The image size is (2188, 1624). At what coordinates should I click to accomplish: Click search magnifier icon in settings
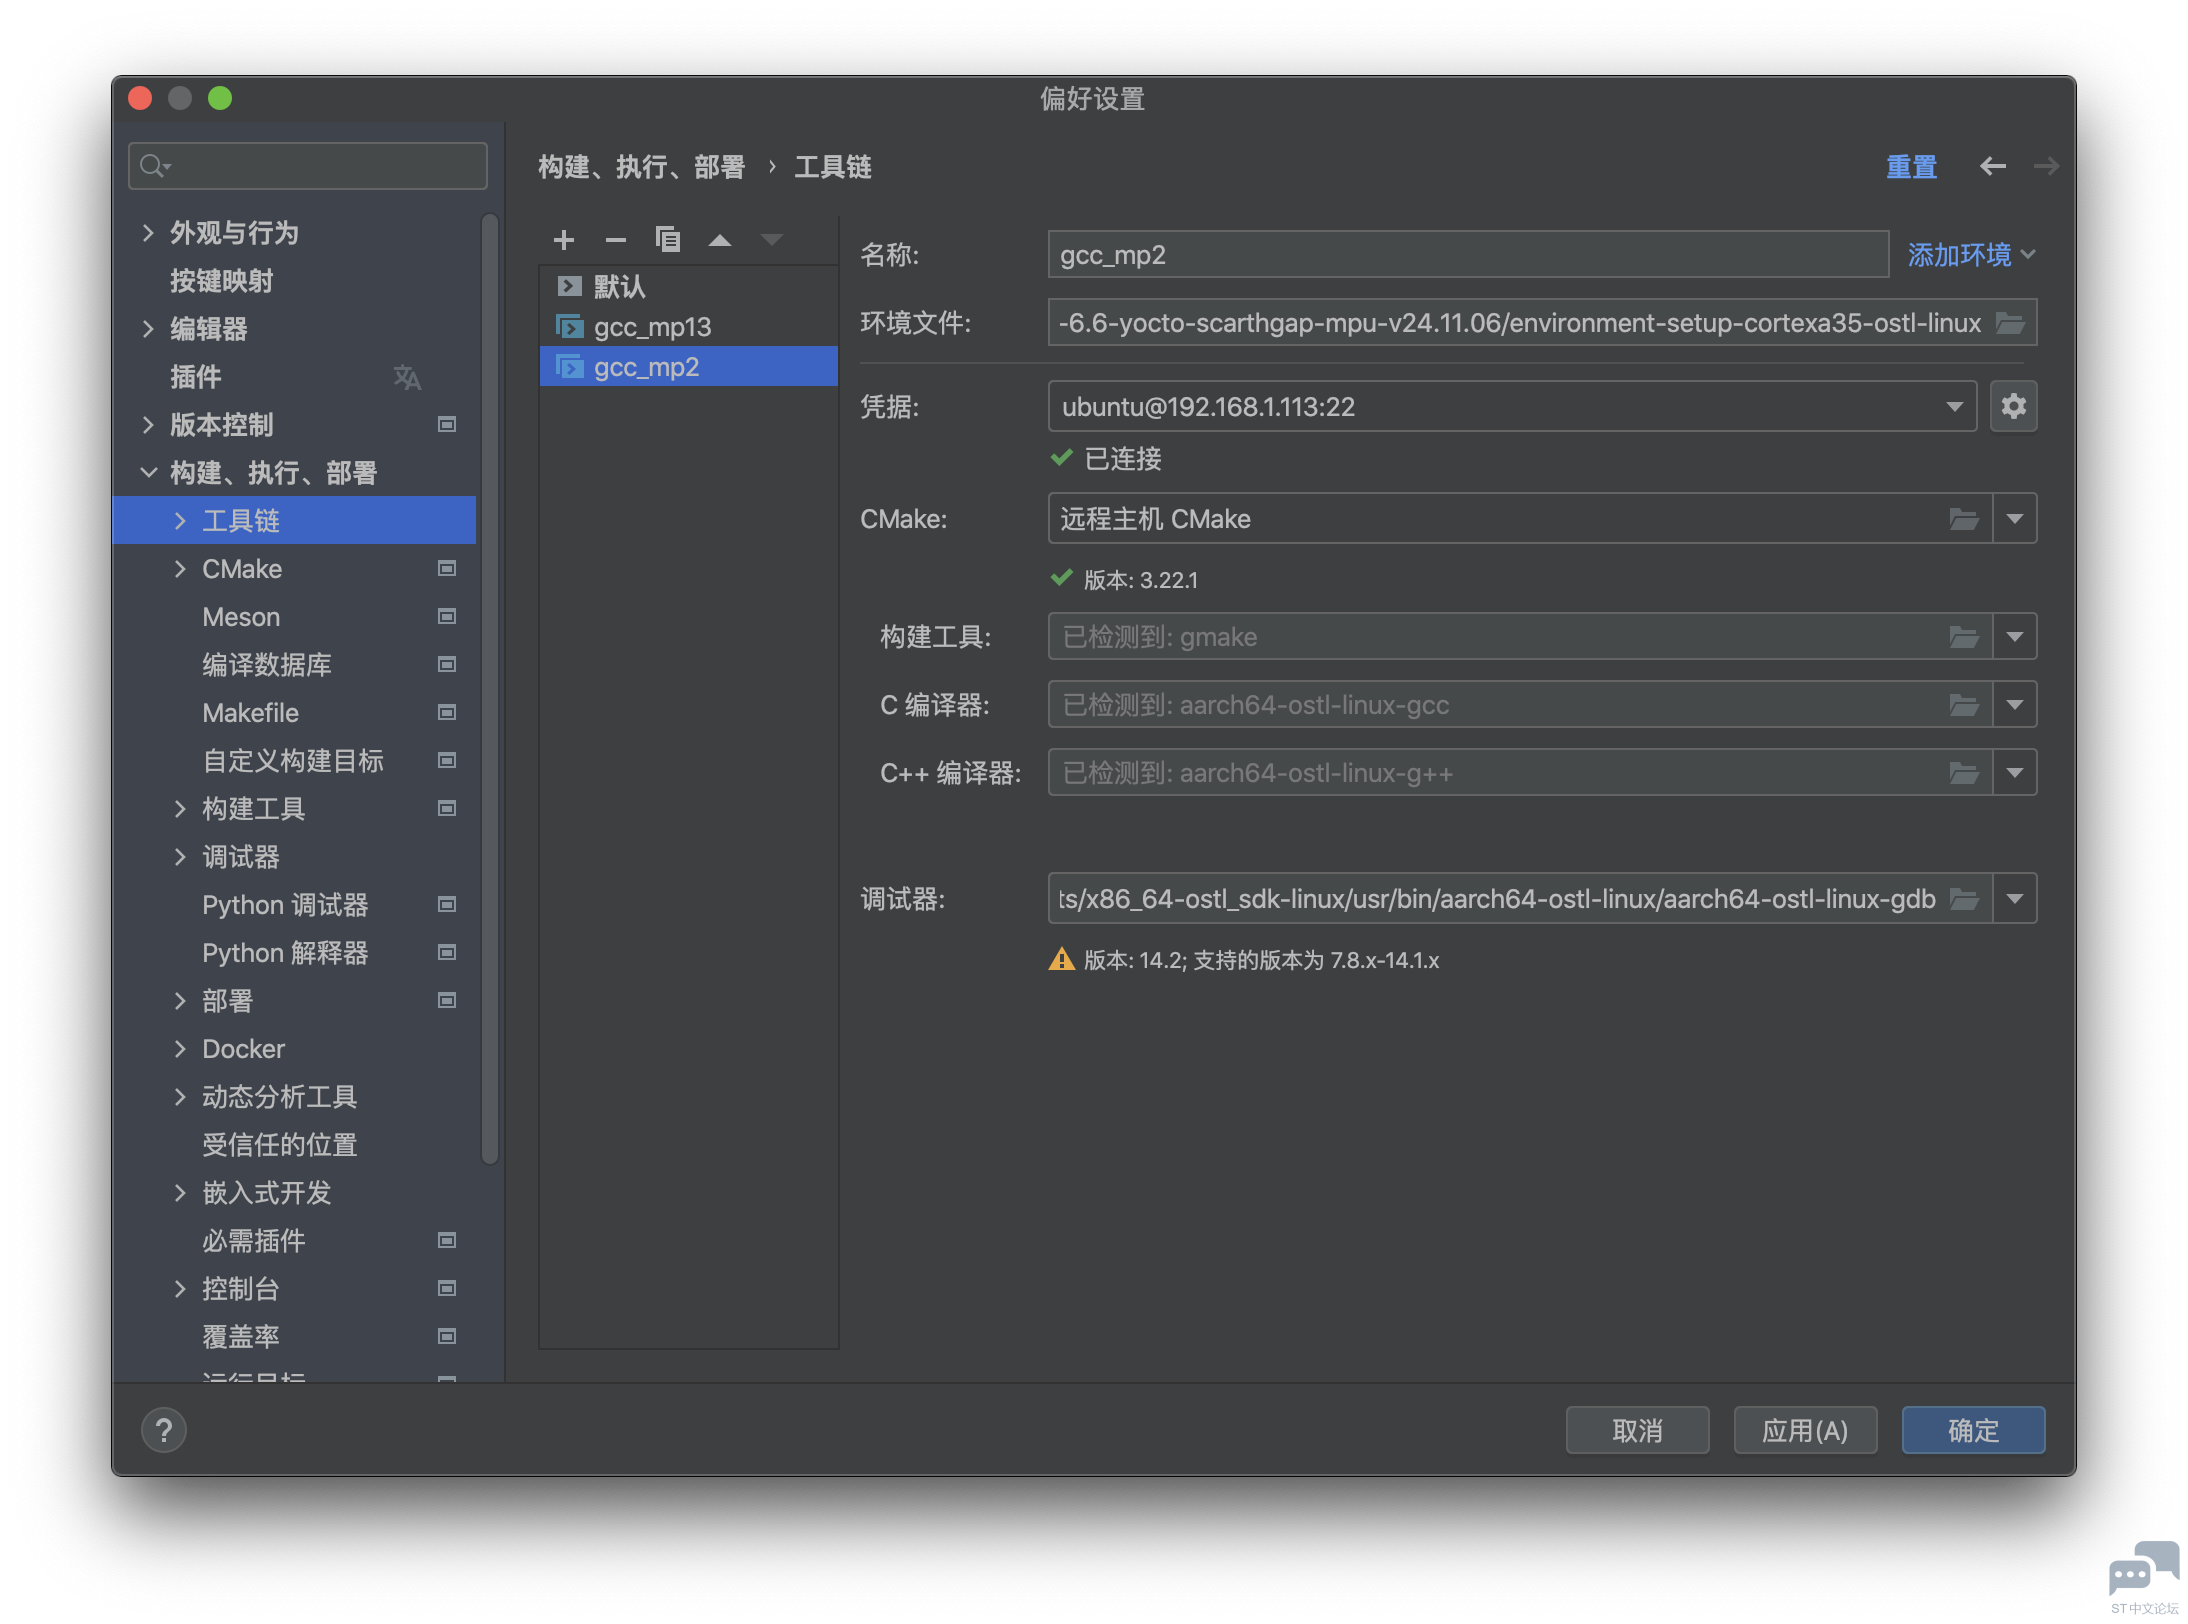click(153, 166)
